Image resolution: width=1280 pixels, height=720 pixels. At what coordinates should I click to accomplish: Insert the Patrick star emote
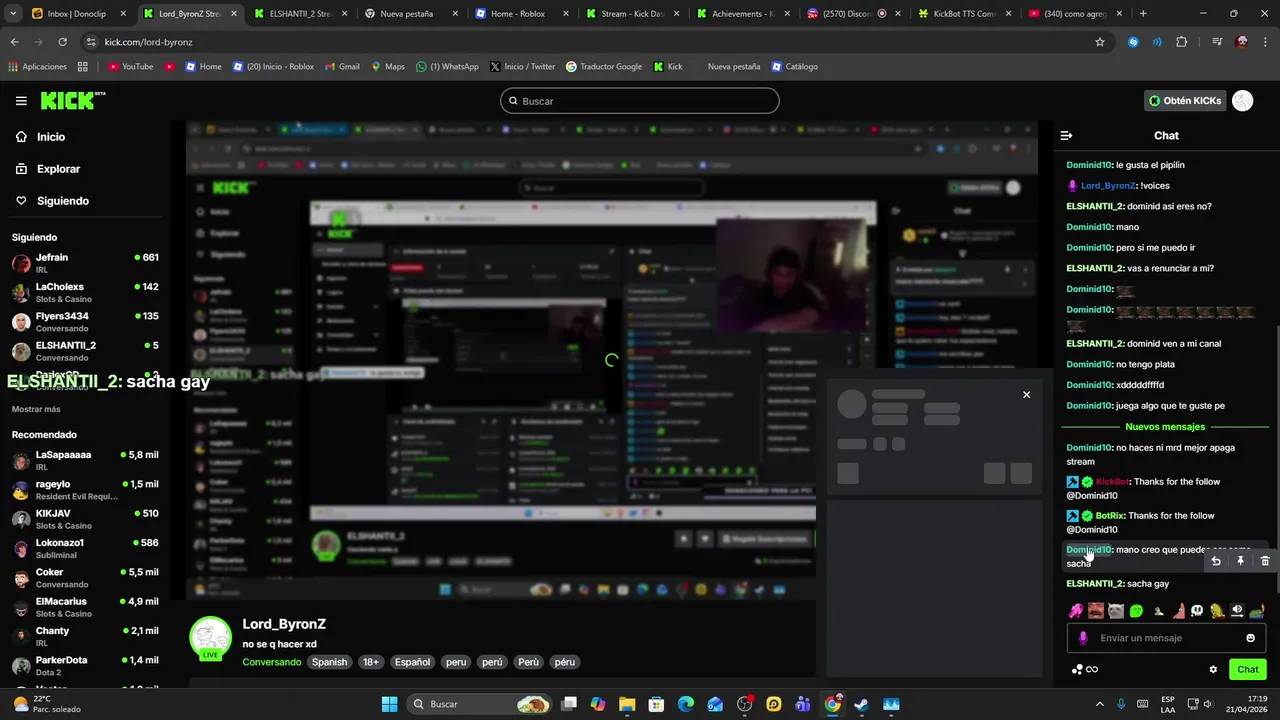1177,611
